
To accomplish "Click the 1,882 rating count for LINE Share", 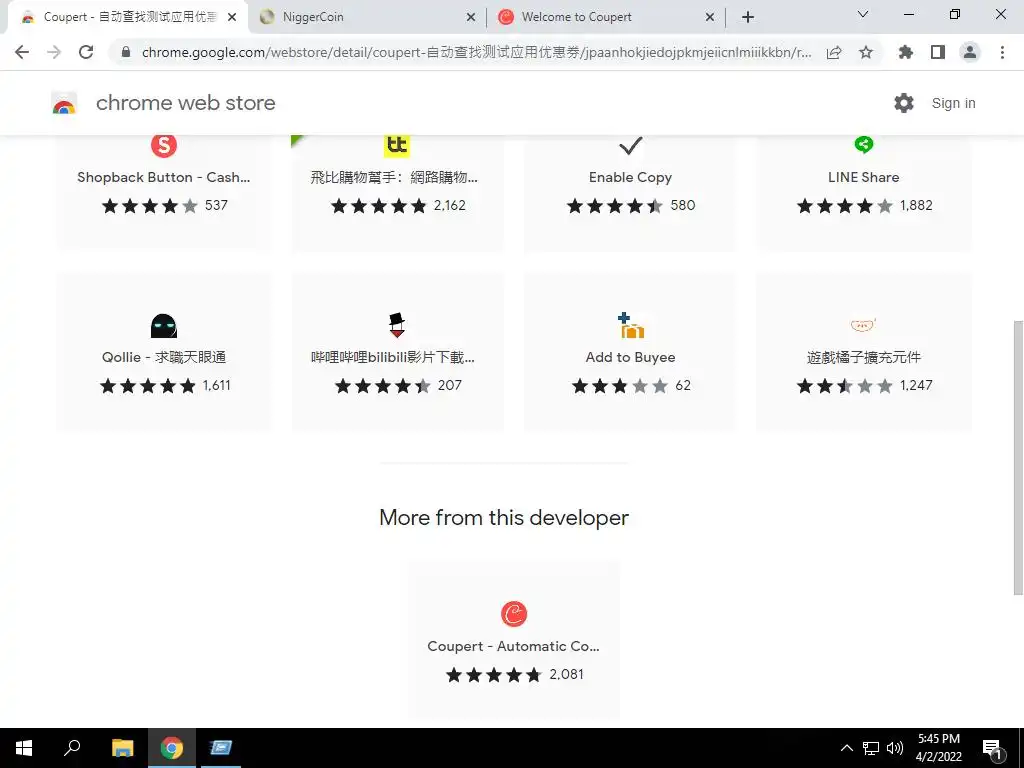I will (916, 206).
